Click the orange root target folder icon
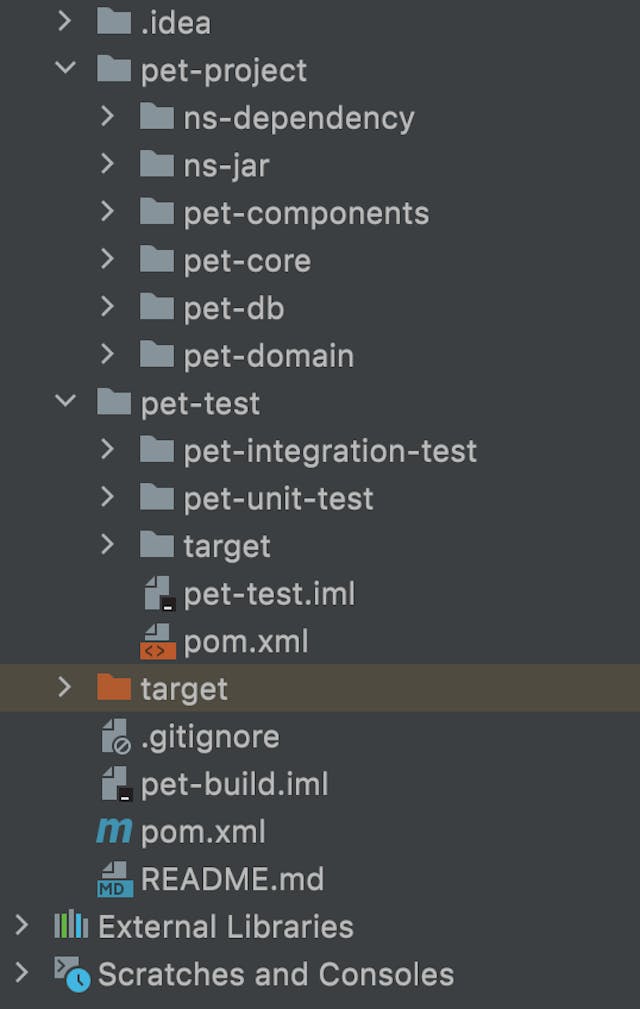Viewport: 640px width, 1009px height. [x=114, y=688]
